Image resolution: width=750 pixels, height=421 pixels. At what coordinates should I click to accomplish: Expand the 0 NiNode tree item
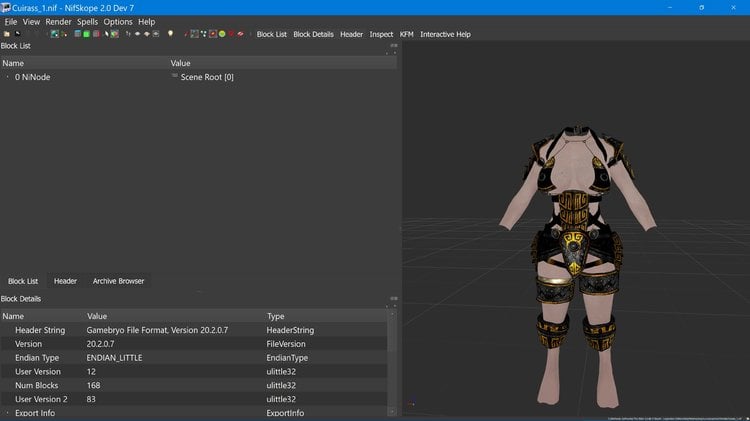tap(7, 77)
